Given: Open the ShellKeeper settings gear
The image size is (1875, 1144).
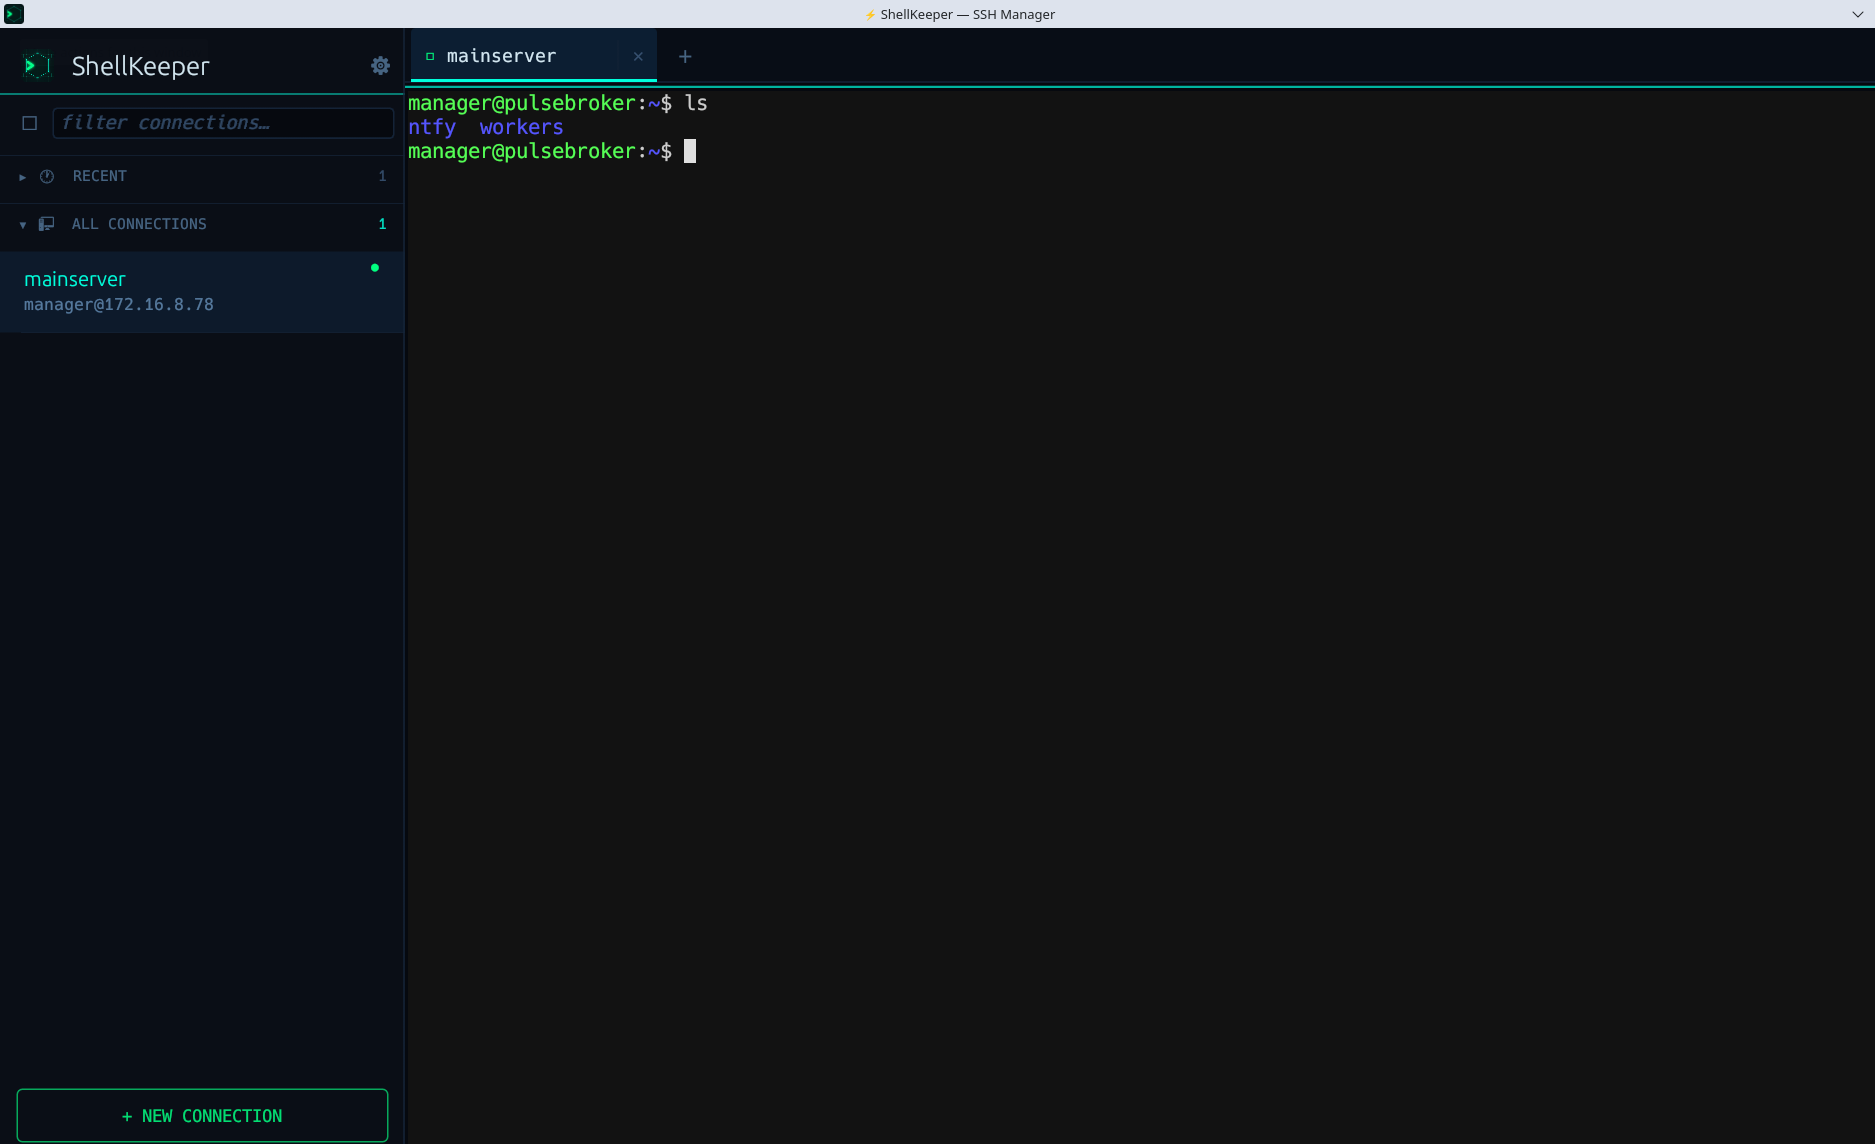Looking at the screenshot, I should pos(380,64).
